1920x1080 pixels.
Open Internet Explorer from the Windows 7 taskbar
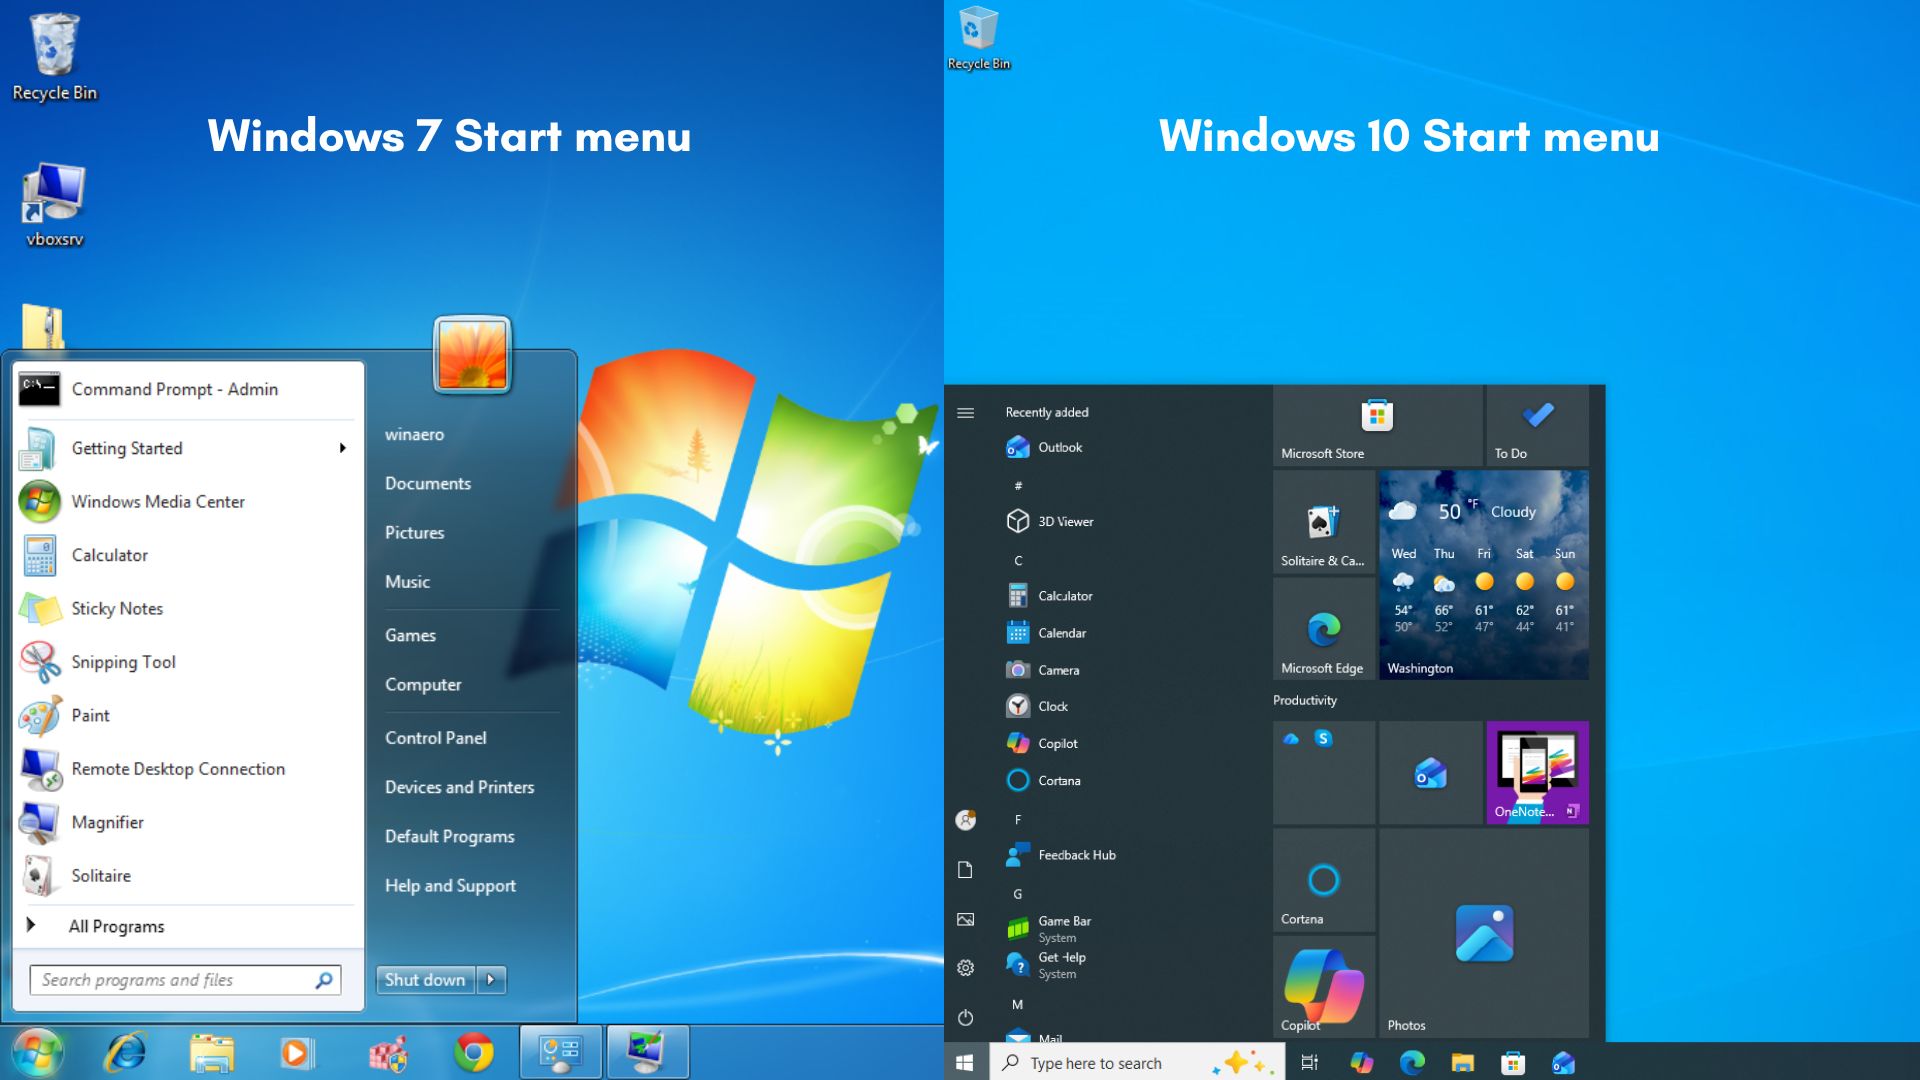[x=125, y=1052]
